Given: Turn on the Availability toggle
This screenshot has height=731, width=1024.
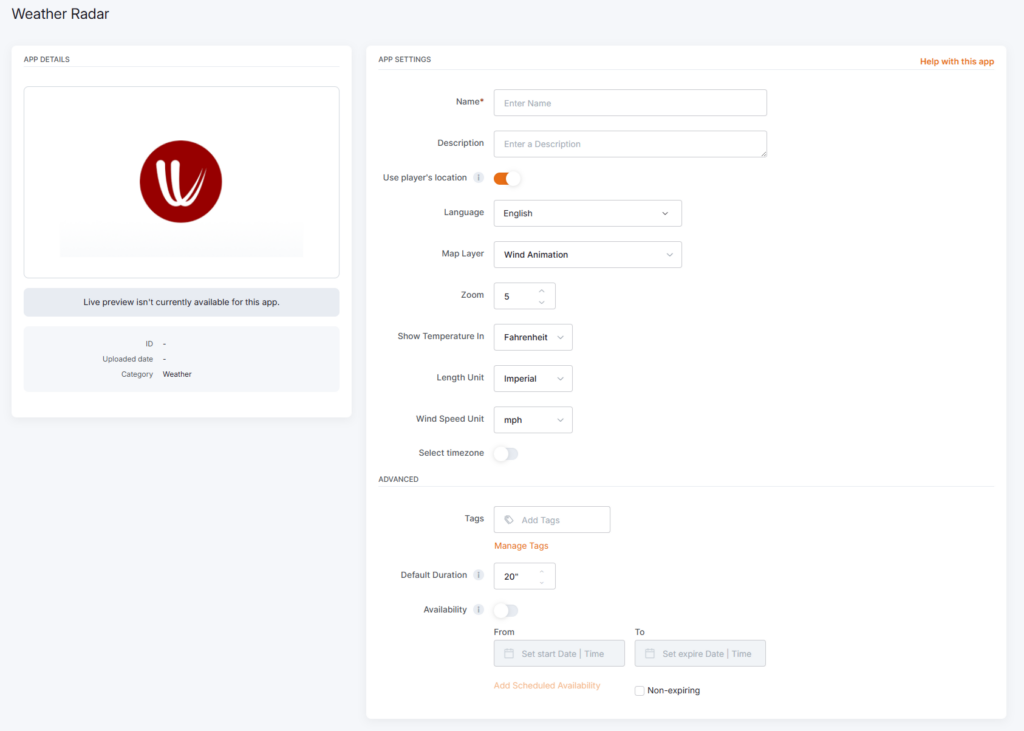Looking at the screenshot, I should pyautogui.click(x=506, y=610).
